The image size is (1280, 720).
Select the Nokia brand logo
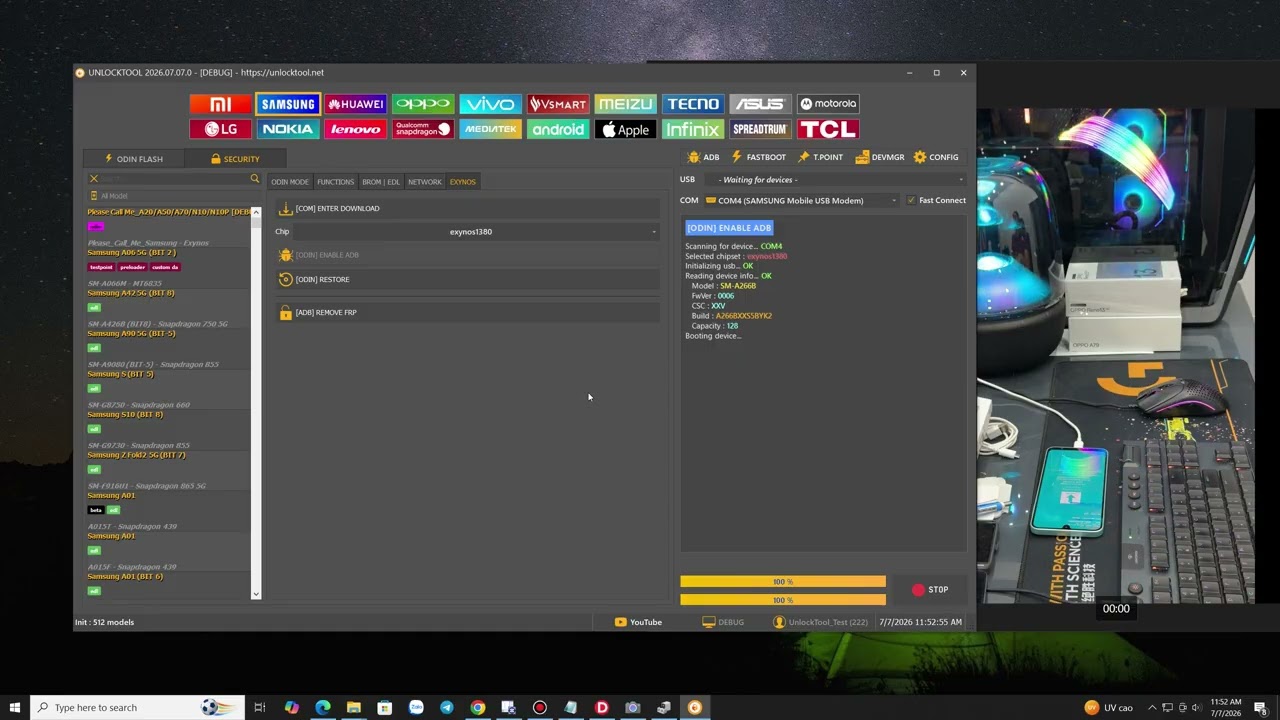[x=288, y=129]
